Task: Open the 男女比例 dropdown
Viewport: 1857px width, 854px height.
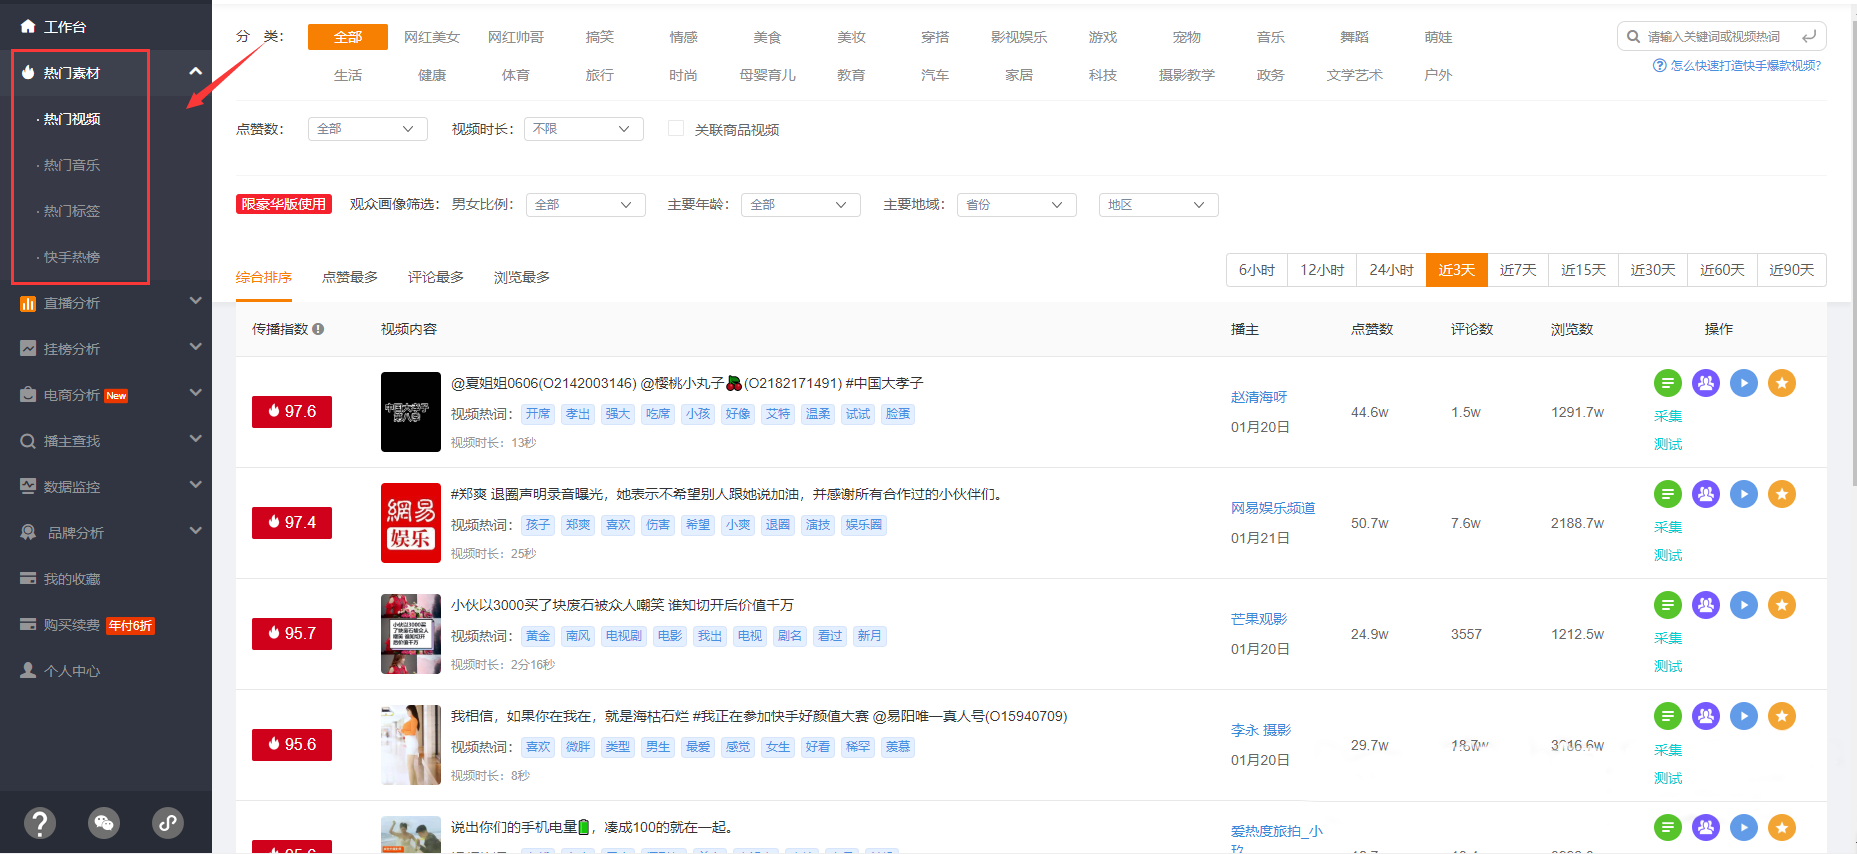Action: (x=585, y=205)
